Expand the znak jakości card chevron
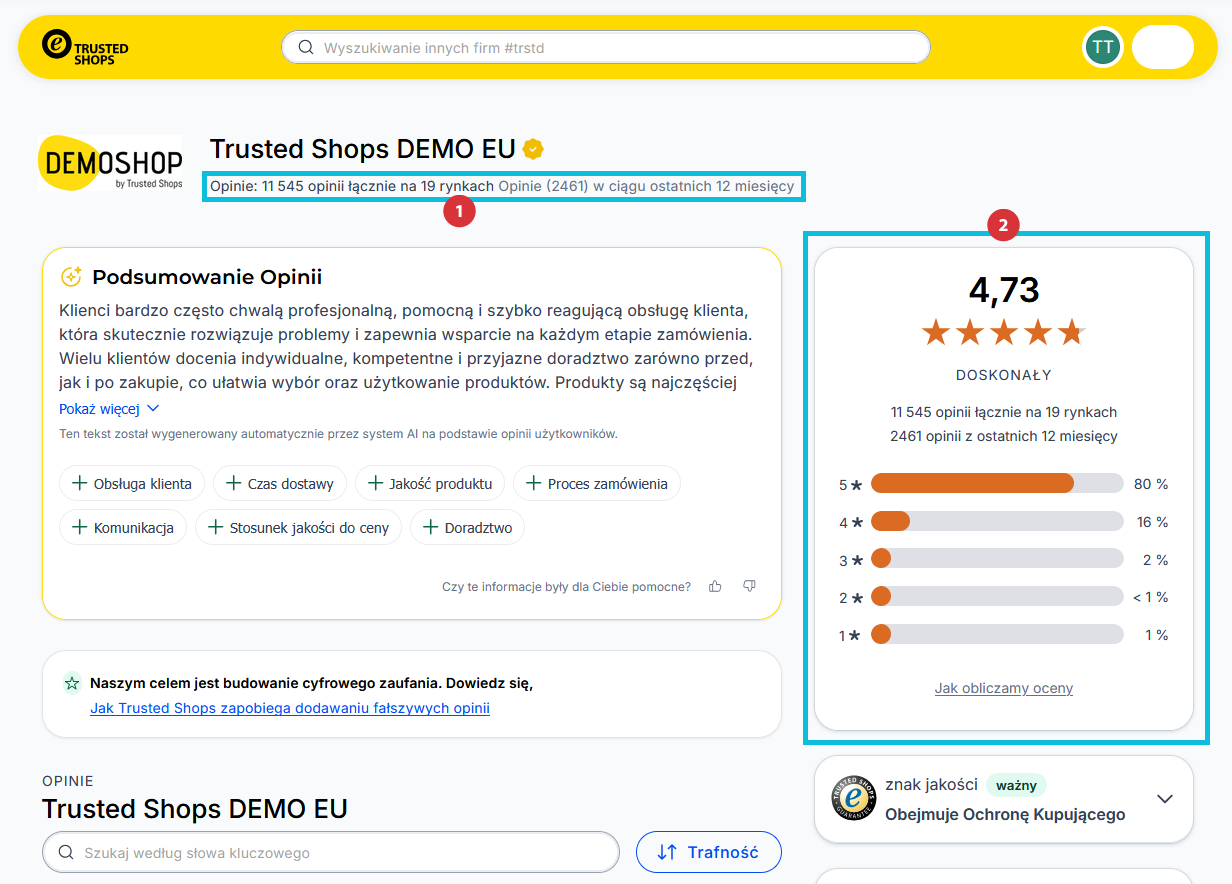Screen dimensions: 1232x884 [x=1164, y=799]
